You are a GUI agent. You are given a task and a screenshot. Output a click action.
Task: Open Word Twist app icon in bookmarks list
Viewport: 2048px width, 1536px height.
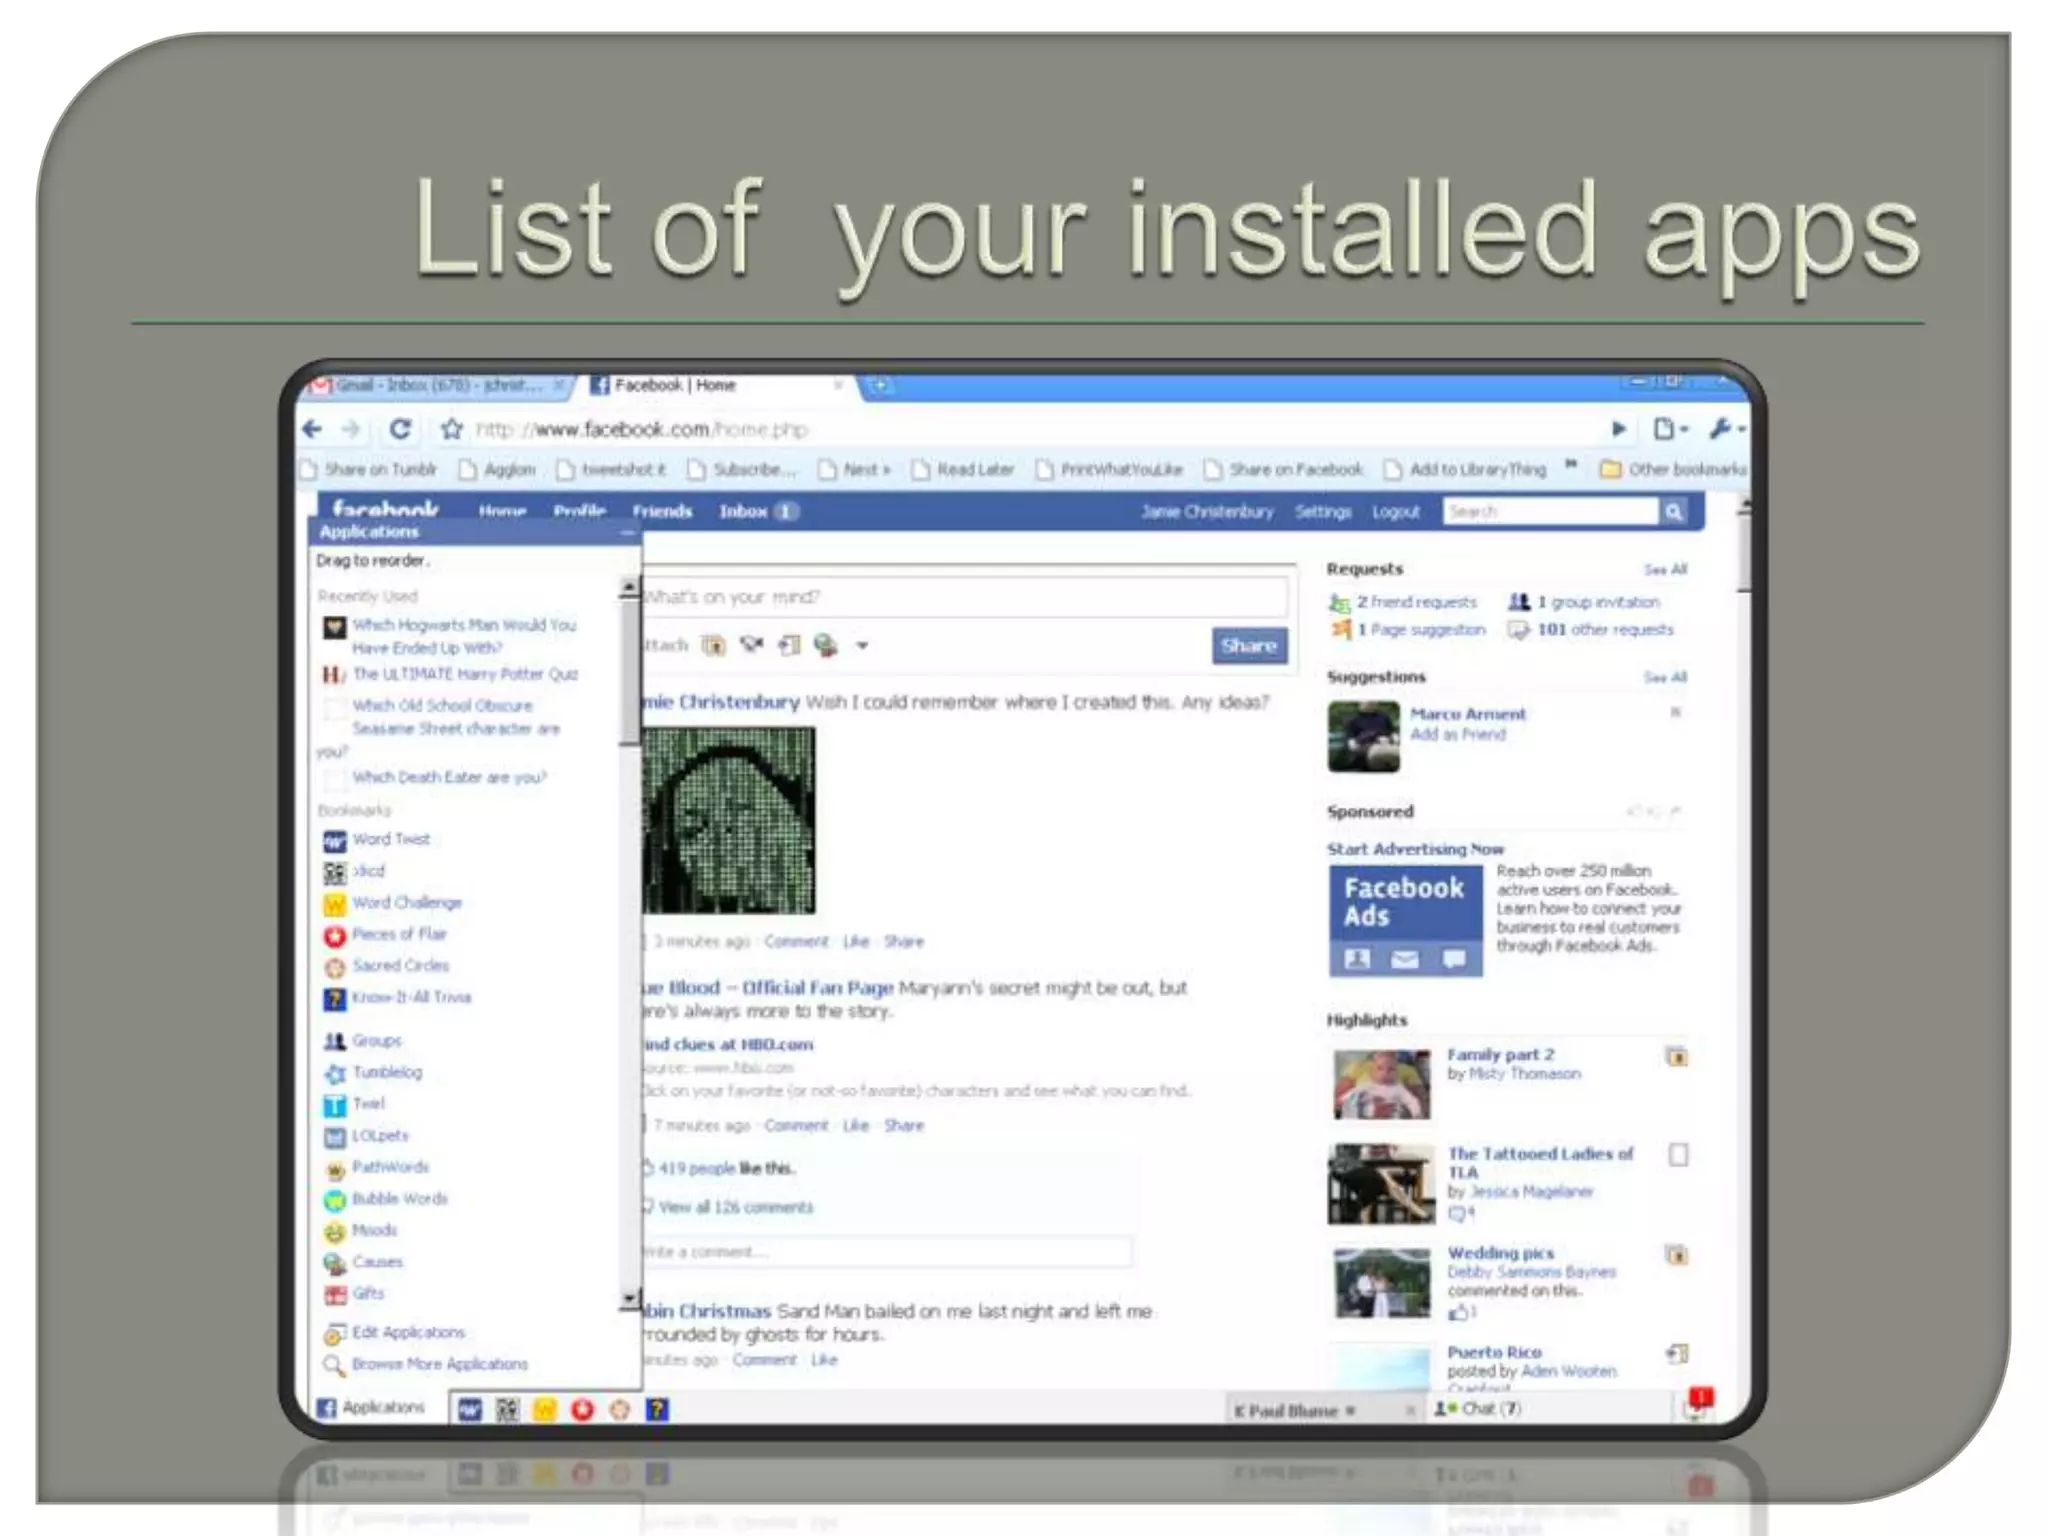[334, 840]
